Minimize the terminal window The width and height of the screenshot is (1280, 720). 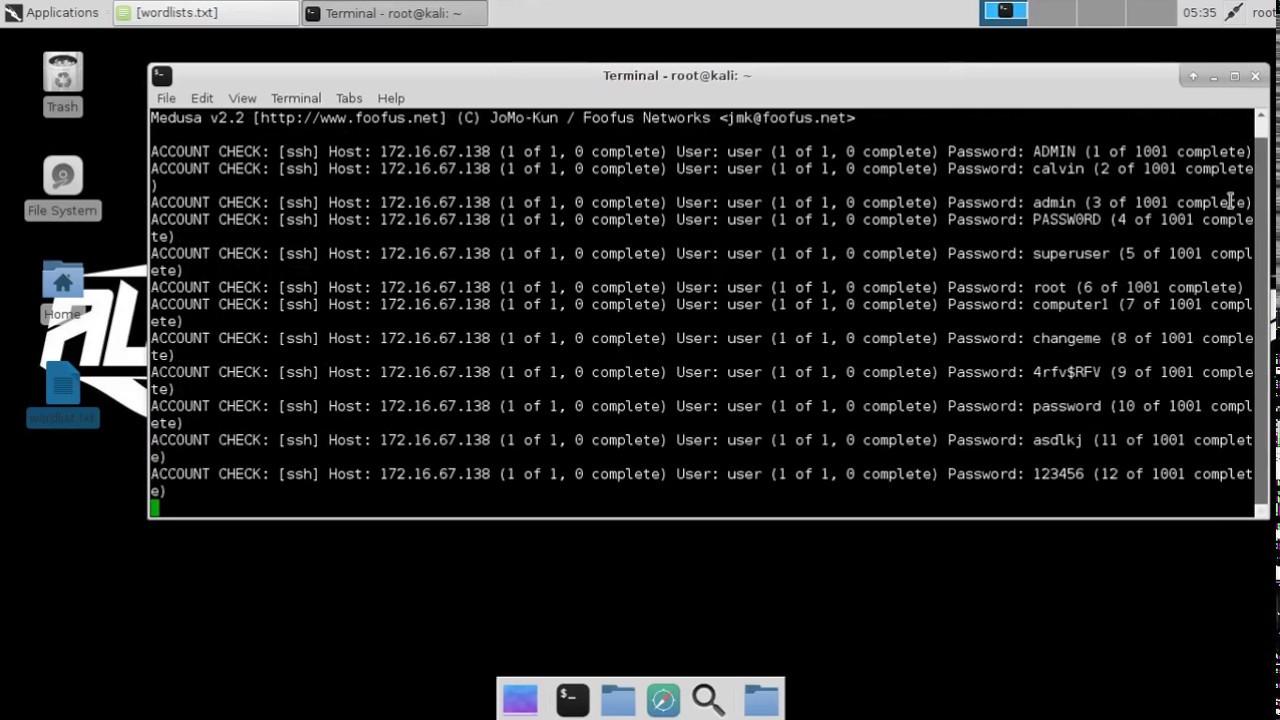click(x=1213, y=76)
